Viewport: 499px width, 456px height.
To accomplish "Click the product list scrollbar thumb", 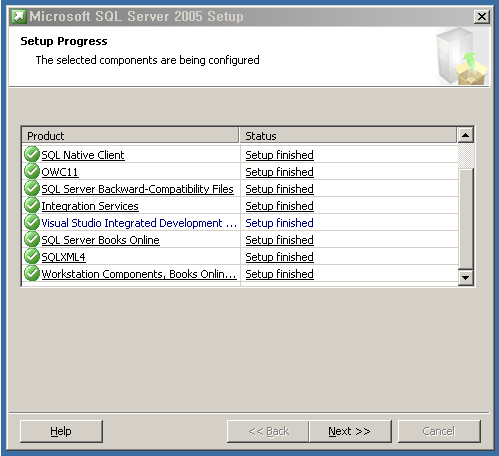I will pyautogui.click(x=466, y=219).
